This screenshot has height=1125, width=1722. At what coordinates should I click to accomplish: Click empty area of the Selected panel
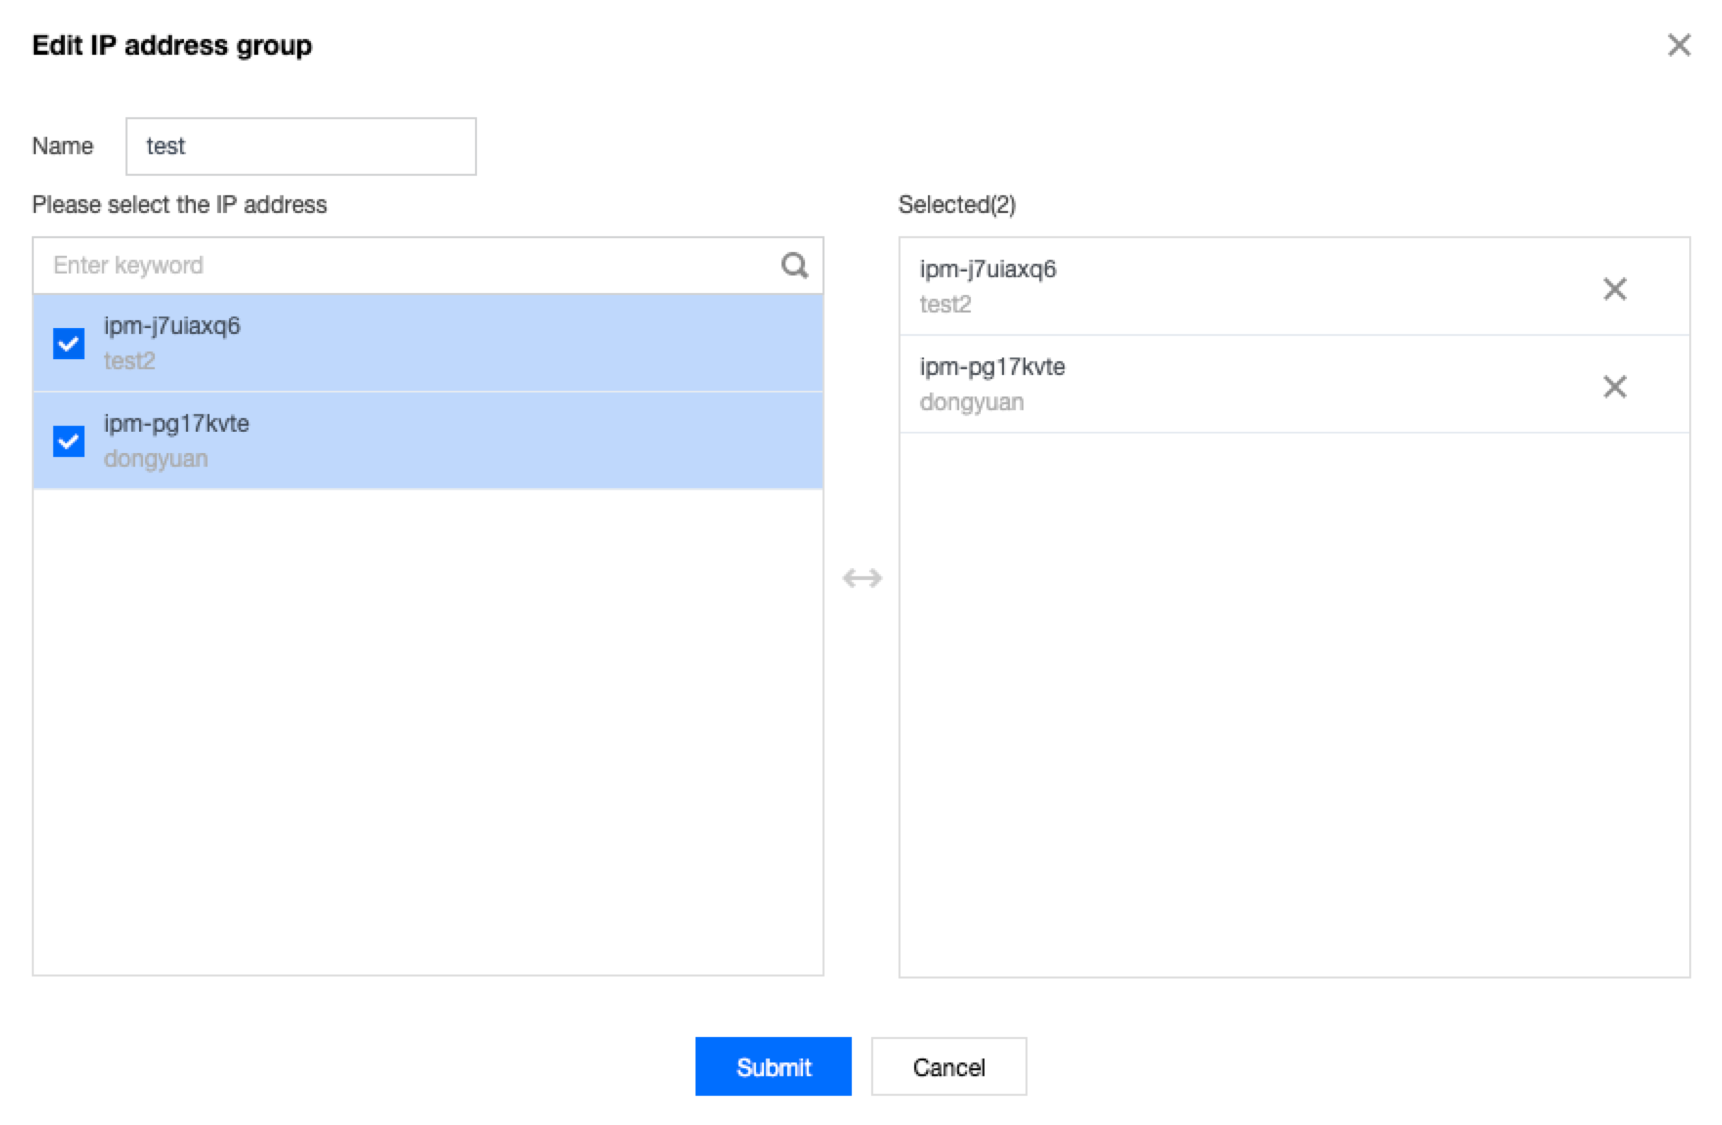coord(1293,700)
